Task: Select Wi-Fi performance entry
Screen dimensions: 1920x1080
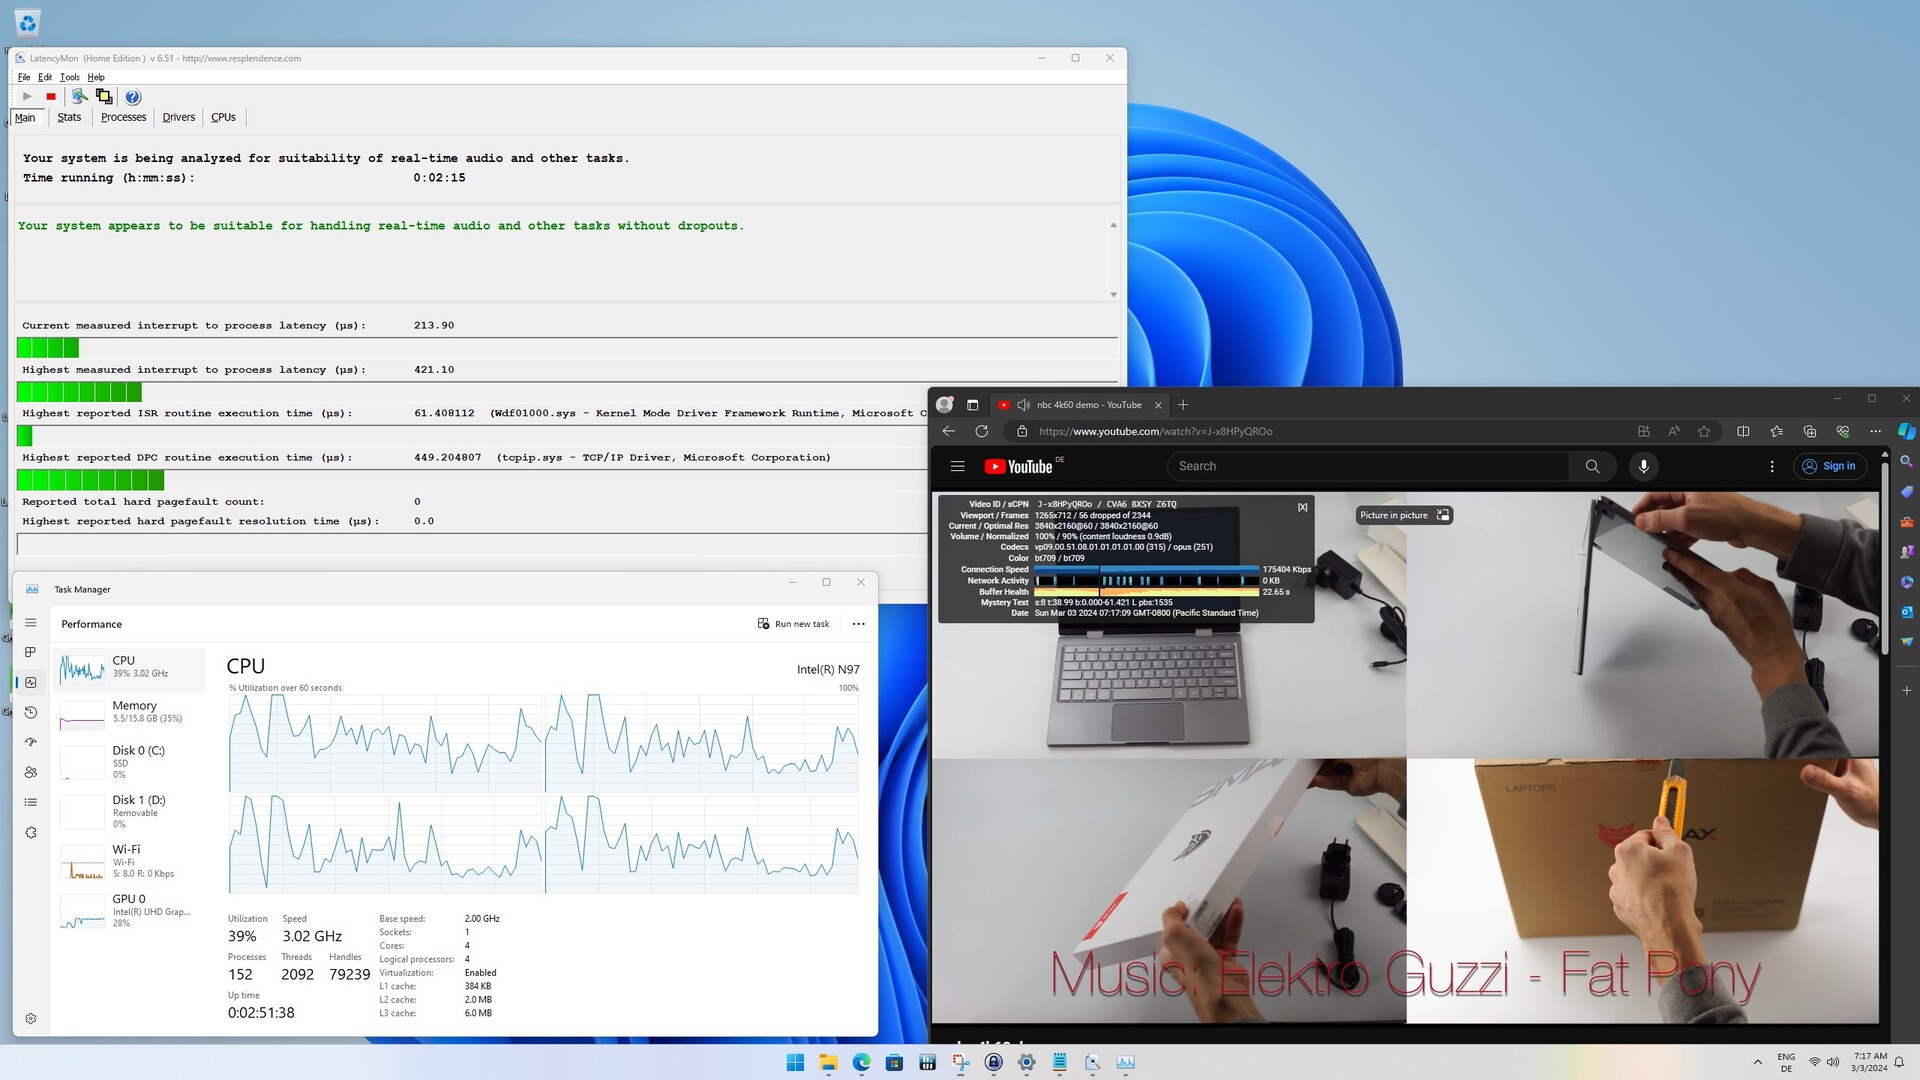Action: point(130,861)
